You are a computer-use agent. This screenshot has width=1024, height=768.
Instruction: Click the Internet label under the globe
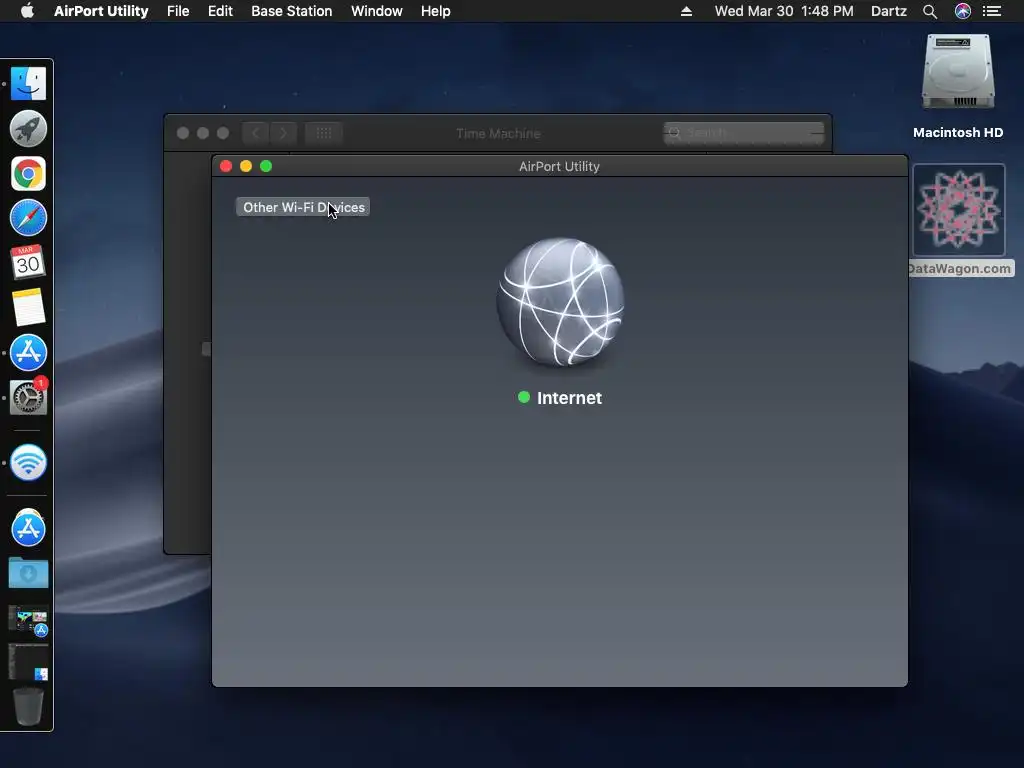[x=569, y=398]
